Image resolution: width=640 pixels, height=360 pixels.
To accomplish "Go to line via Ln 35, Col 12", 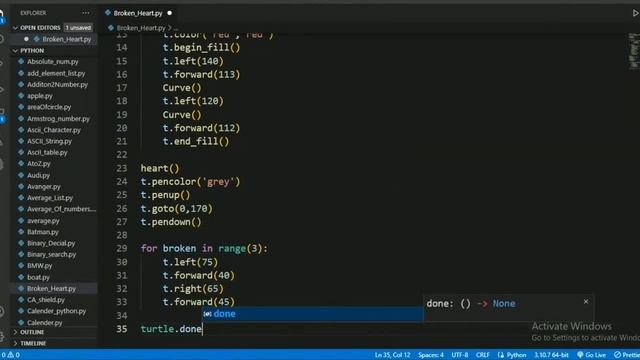I will pyautogui.click(x=392, y=355).
